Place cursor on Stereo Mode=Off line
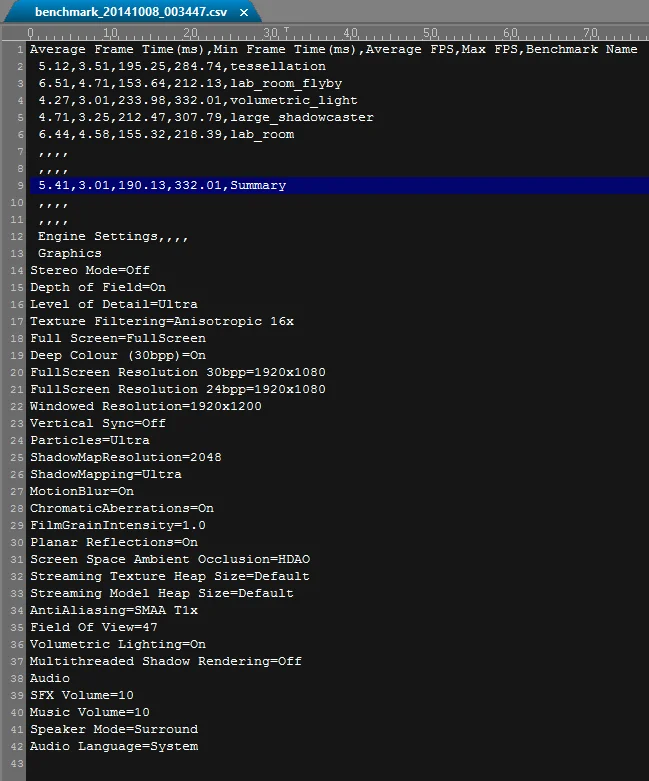The width and height of the screenshot is (649, 781). pyautogui.click(x=90, y=270)
